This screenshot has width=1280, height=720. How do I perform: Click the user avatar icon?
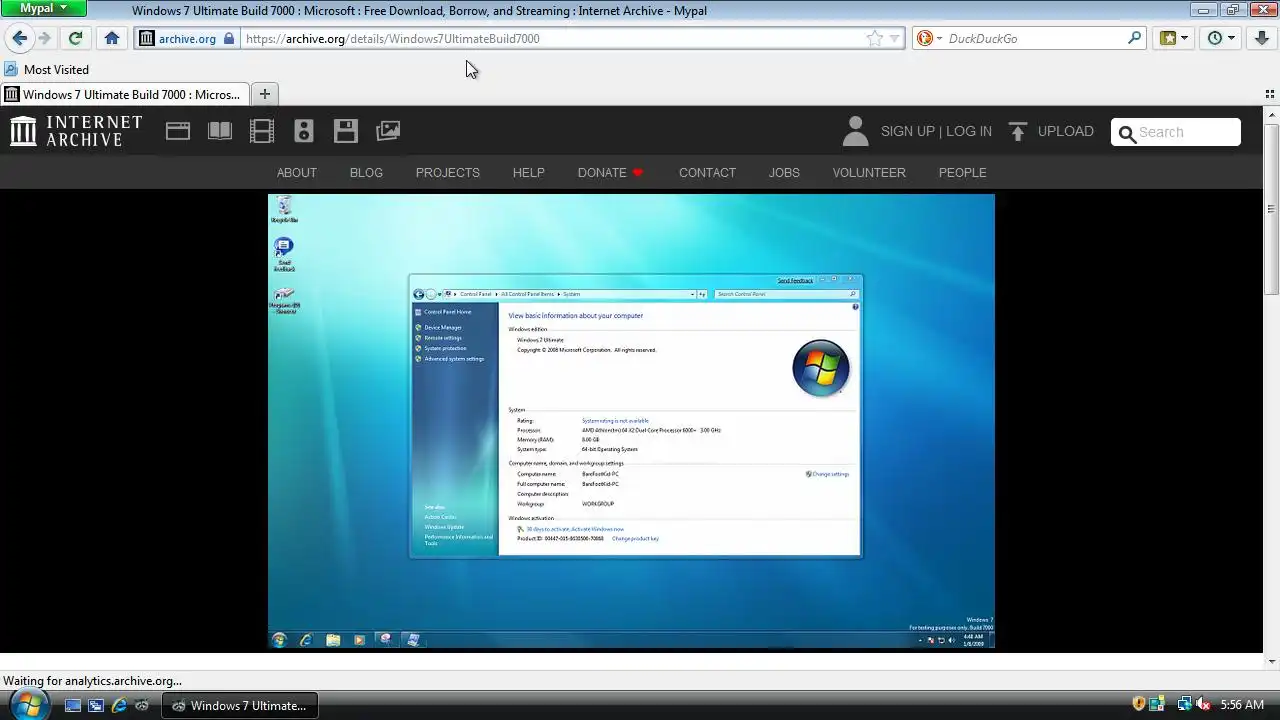click(x=855, y=131)
